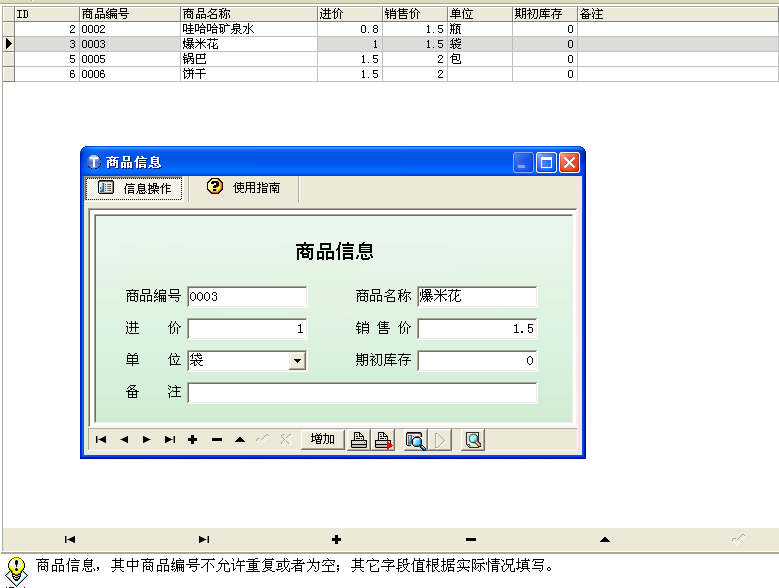Open the print preview magnifier icon

tap(415, 440)
